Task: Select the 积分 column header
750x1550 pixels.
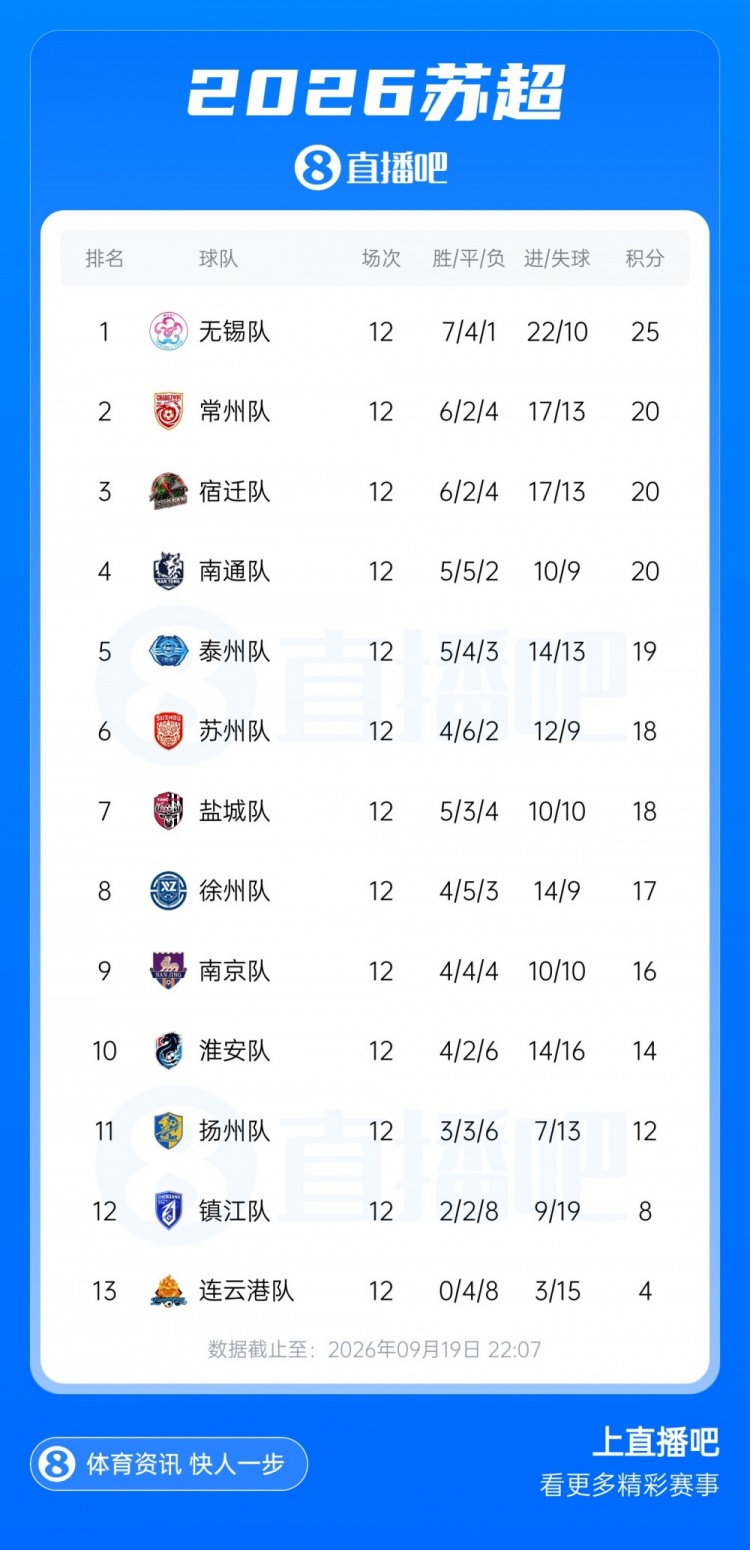Action: pyautogui.click(x=645, y=259)
